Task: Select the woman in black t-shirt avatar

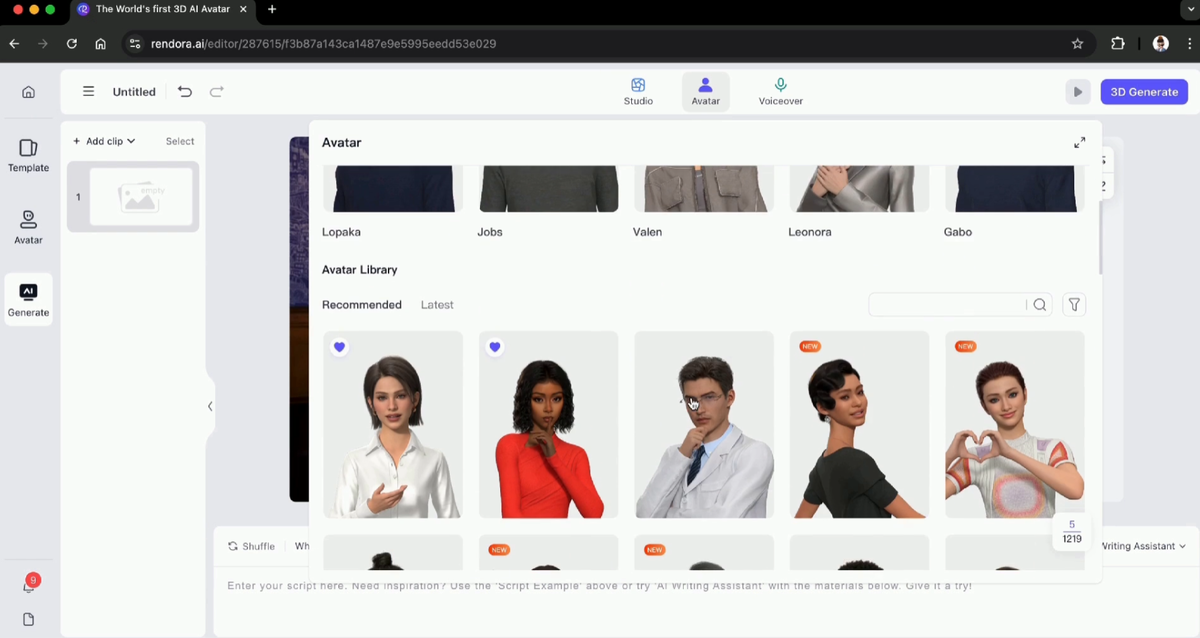Action: pos(859,425)
